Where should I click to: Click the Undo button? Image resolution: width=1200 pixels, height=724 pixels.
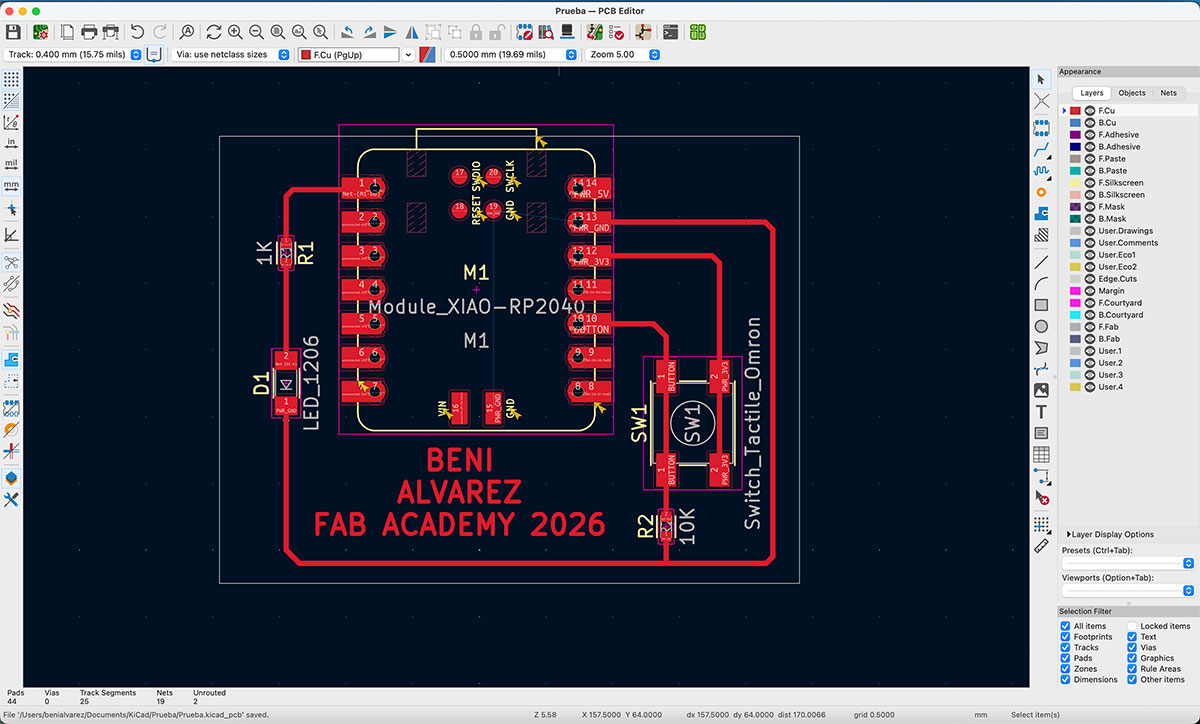coord(138,32)
